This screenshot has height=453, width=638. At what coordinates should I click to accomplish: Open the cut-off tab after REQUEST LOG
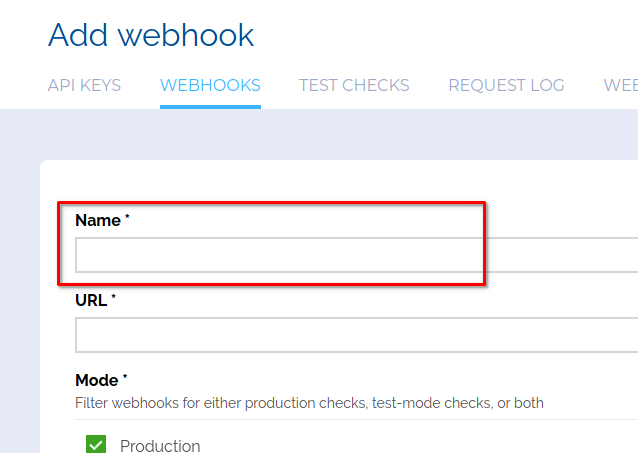click(x=620, y=85)
